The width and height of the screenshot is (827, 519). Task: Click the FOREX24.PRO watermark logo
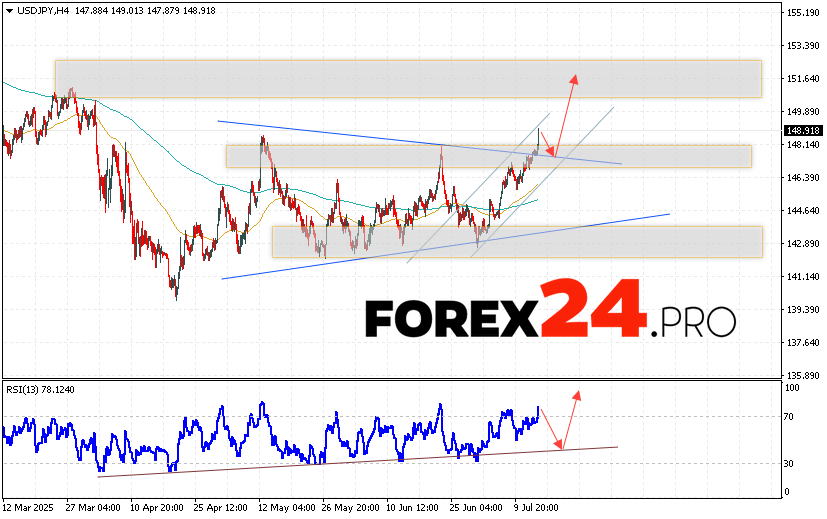tap(550, 316)
